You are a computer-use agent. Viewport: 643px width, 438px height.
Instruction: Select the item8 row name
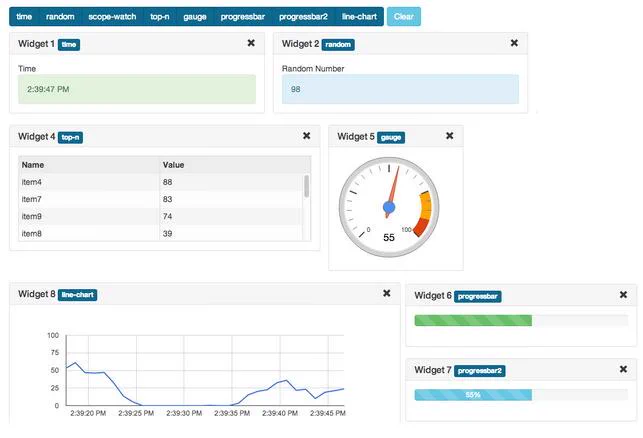click(32, 234)
